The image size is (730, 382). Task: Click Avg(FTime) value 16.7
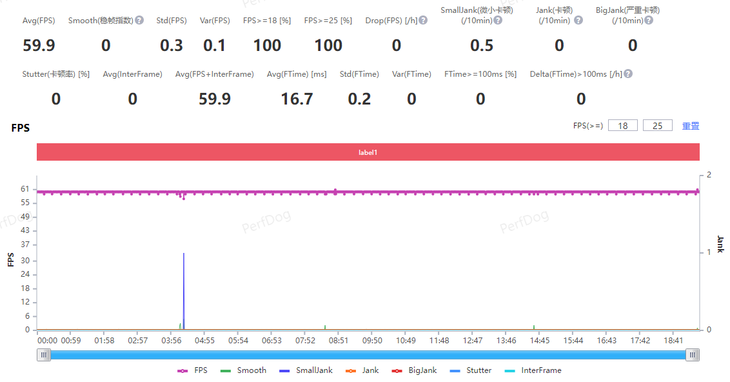pyautogui.click(x=297, y=99)
